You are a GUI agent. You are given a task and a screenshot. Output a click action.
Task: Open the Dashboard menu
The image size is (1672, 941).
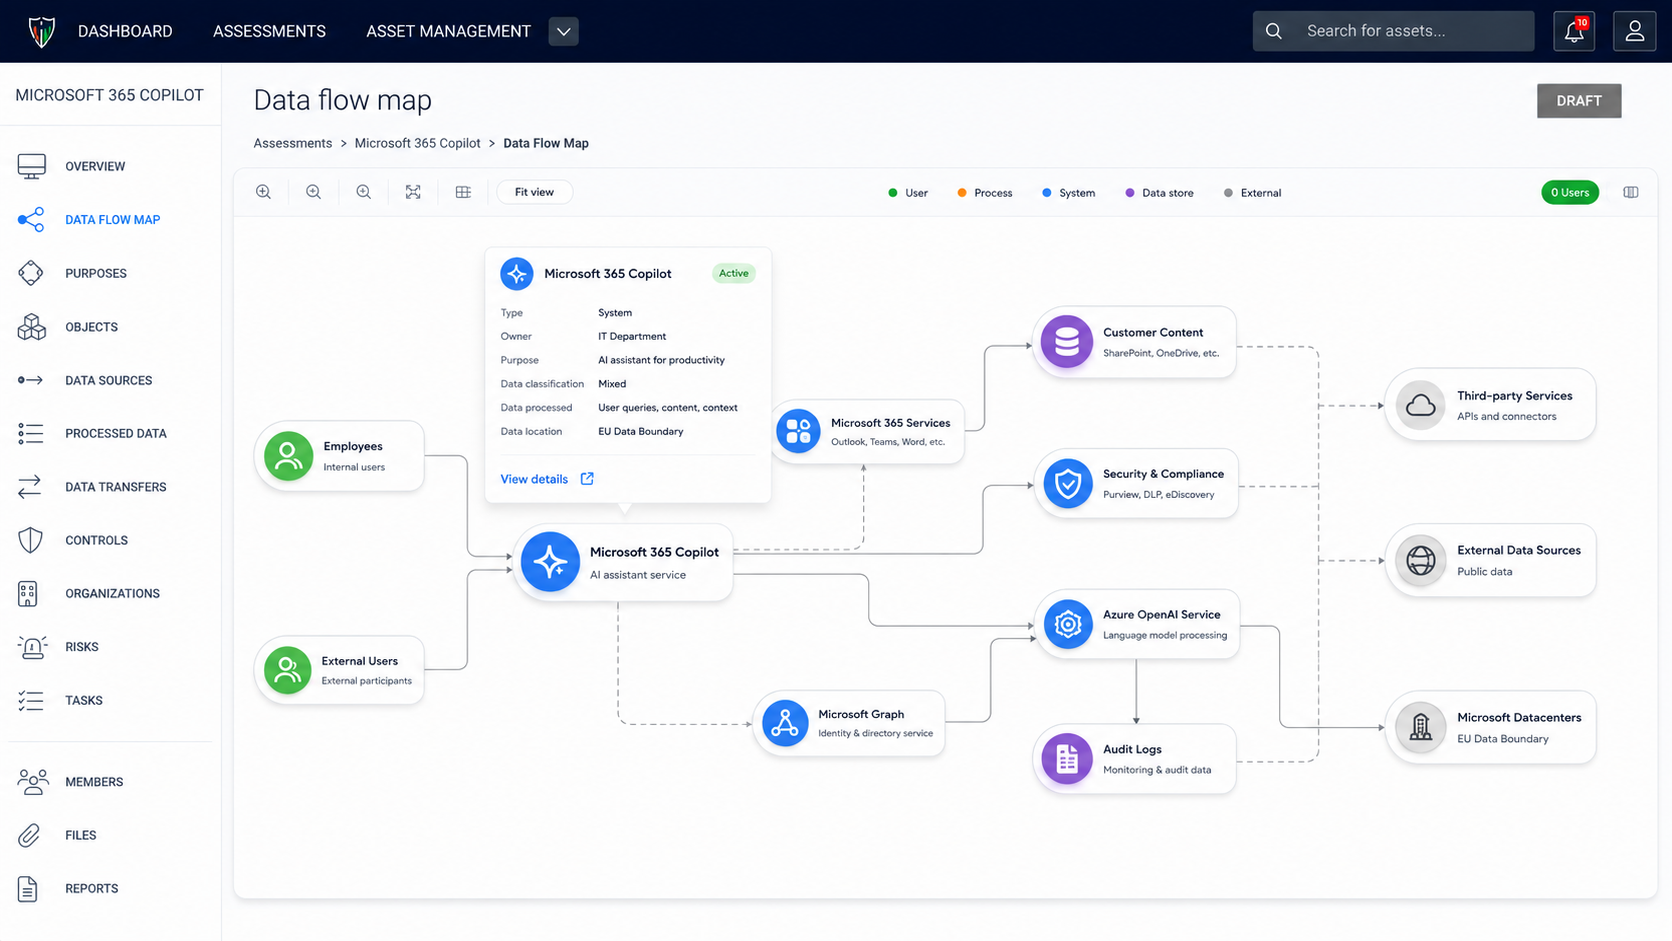pyautogui.click(x=125, y=31)
